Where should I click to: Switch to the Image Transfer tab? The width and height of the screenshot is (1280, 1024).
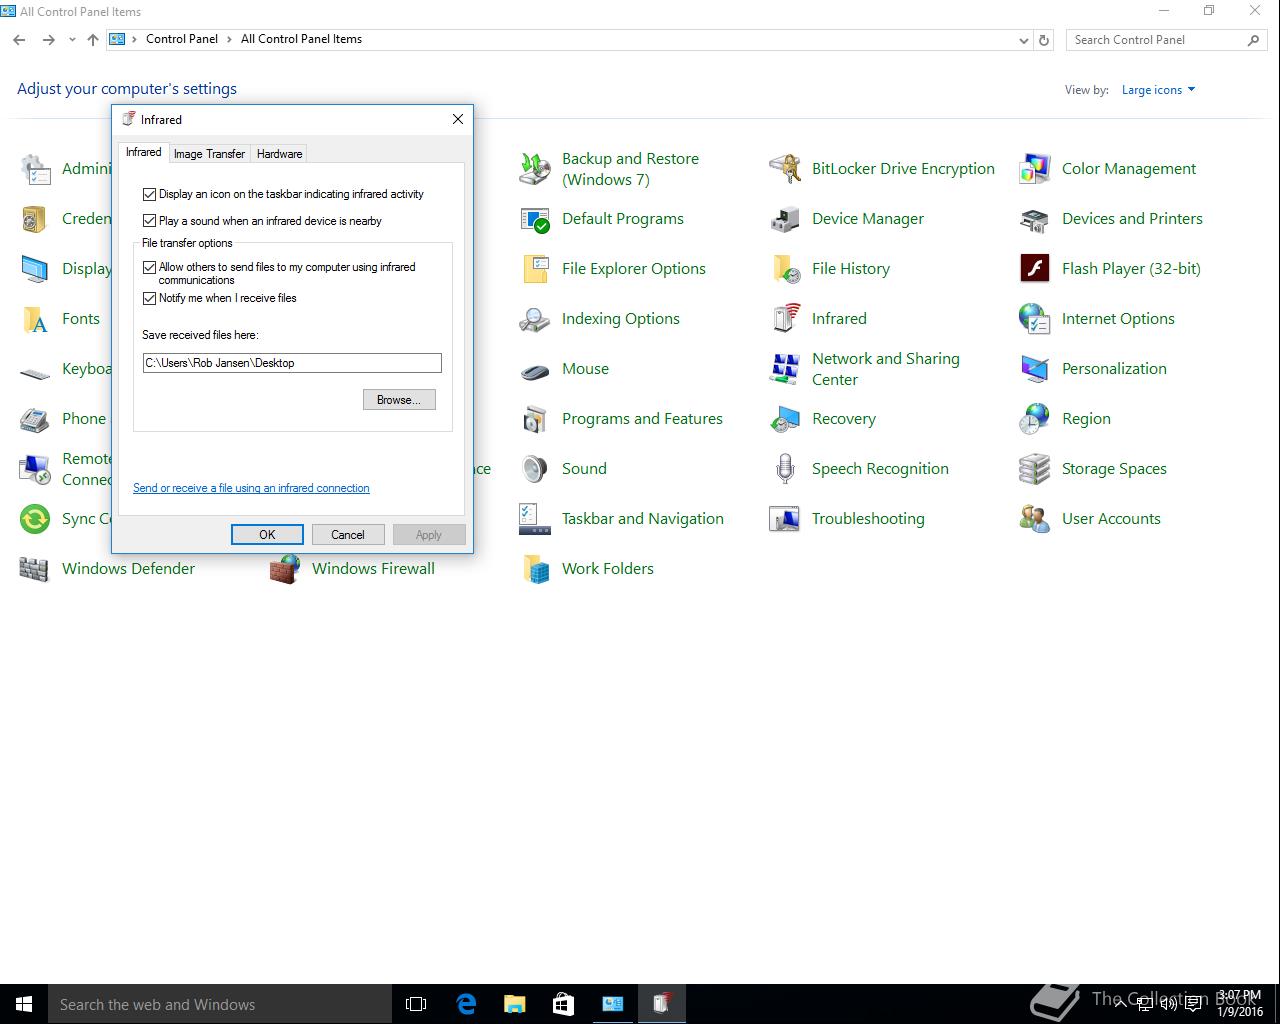click(209, 154)
